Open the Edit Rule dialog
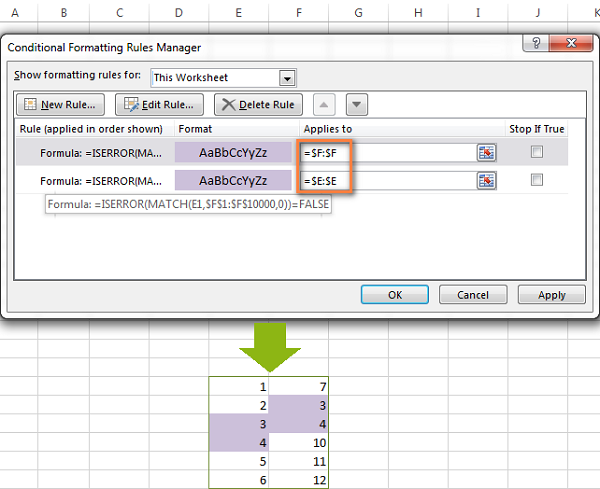 [159, 104]
